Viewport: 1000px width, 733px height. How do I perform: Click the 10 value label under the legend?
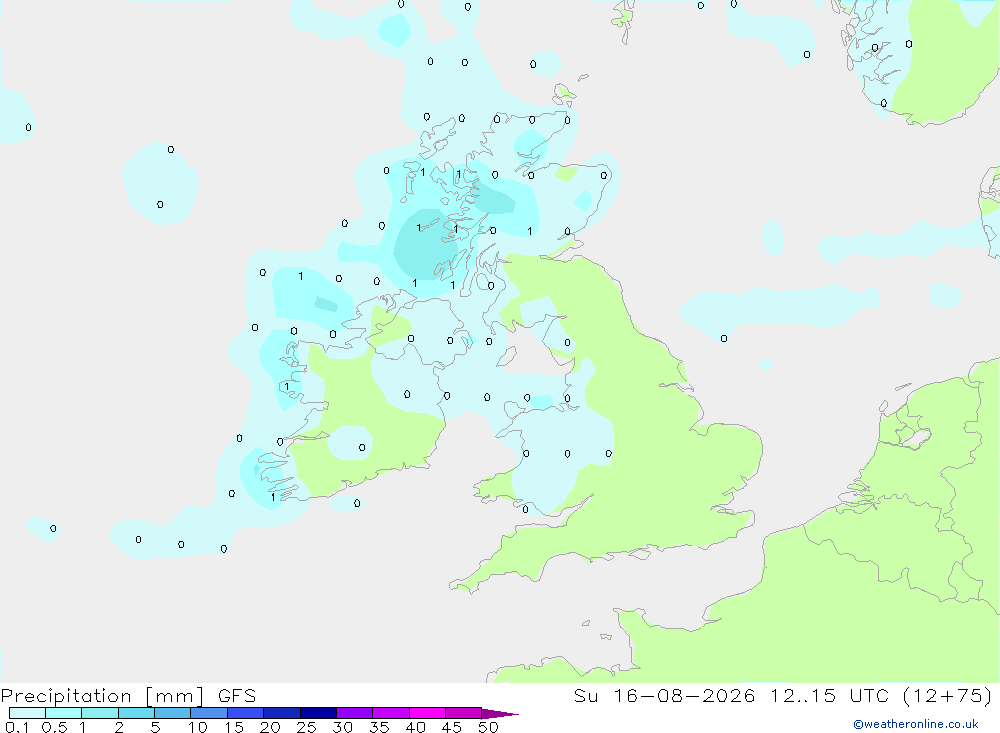point(197,727)
